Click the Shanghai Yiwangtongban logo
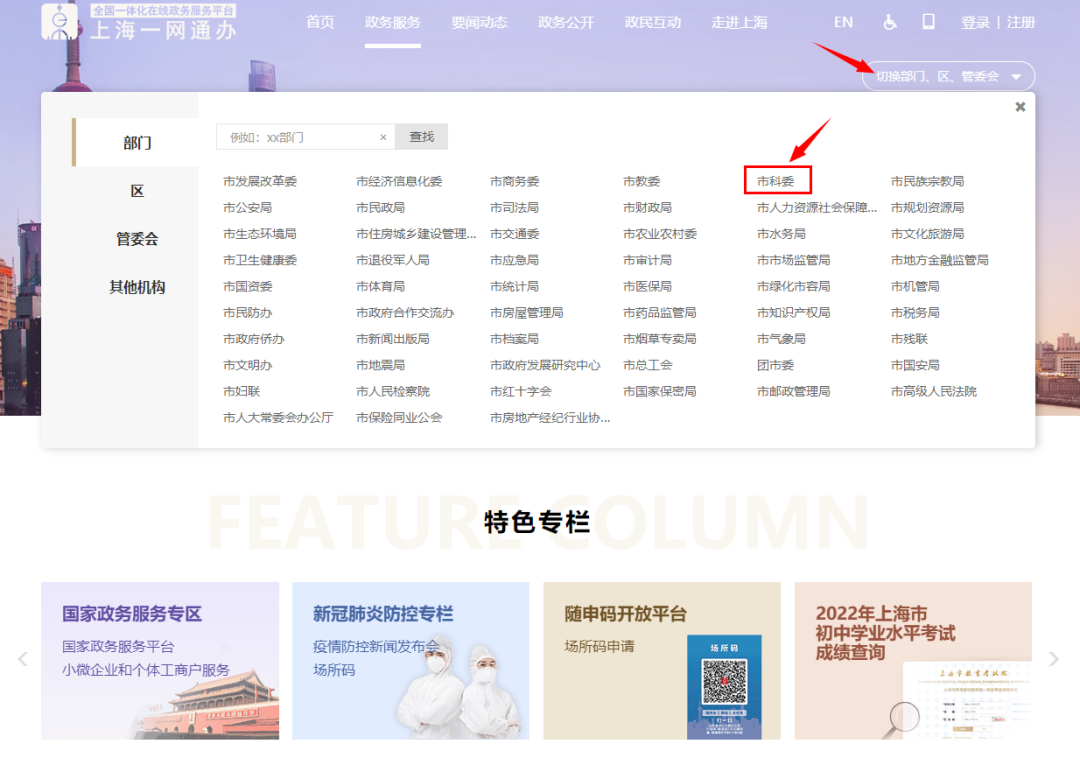The image size is (1080, 772). point(138,22)
